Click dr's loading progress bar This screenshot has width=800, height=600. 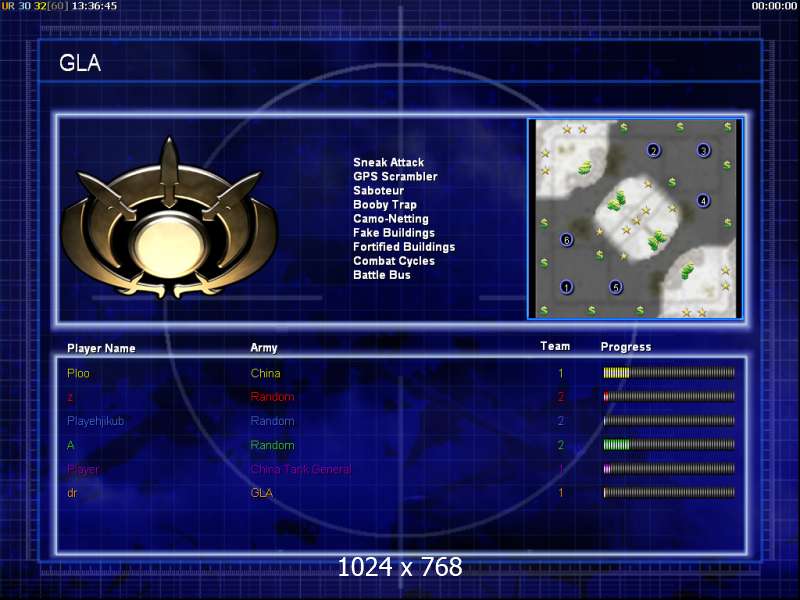669,493
